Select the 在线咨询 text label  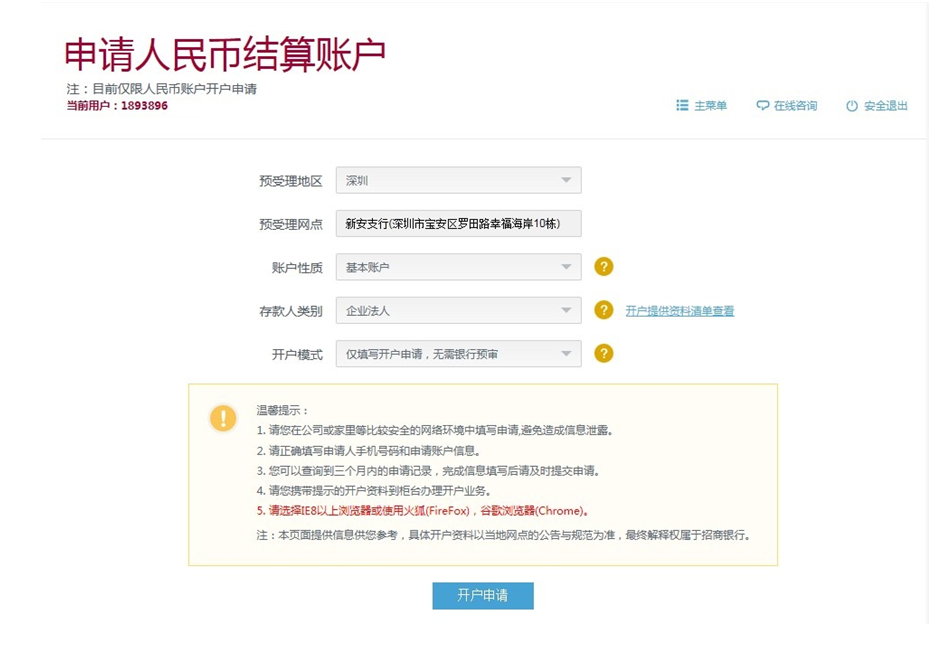(x=794, y=106)
